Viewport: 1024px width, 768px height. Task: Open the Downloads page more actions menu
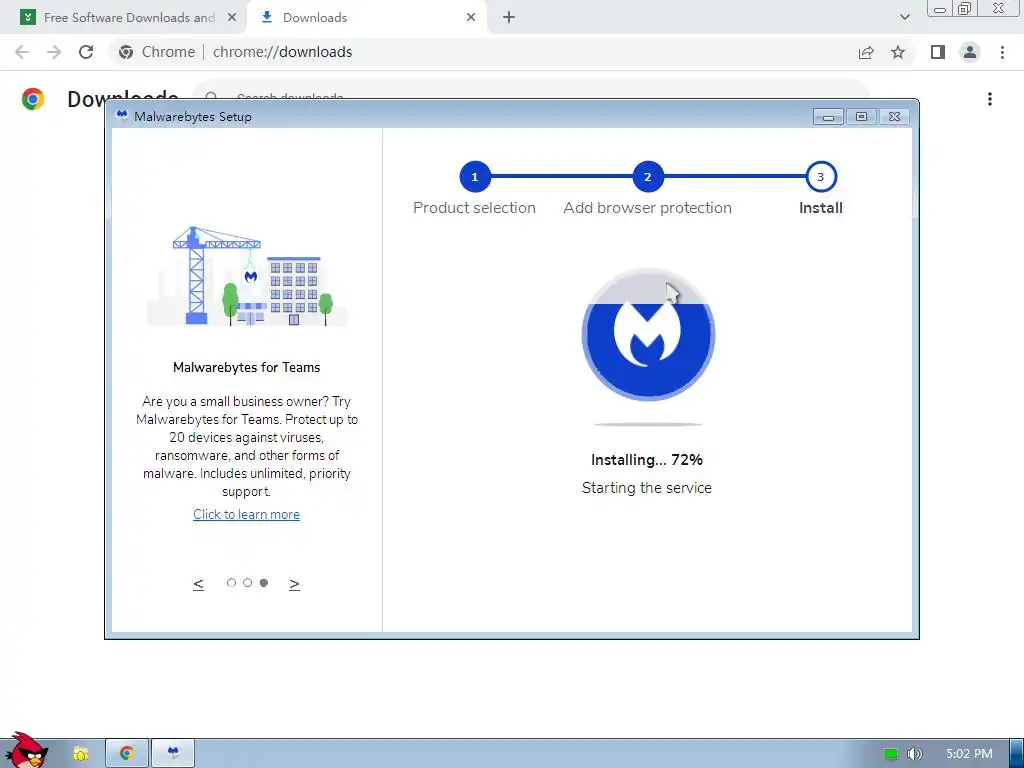990,99
